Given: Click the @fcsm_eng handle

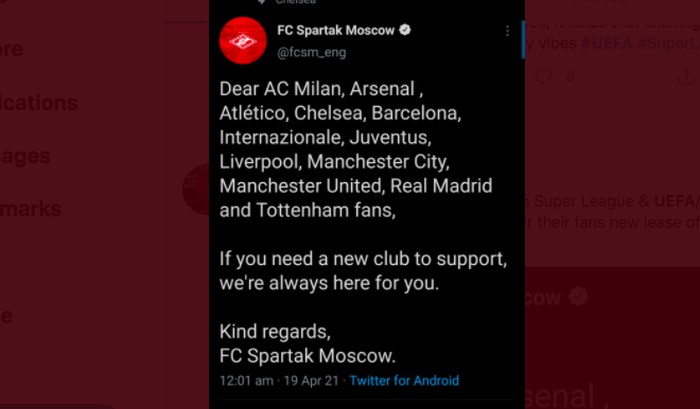Looking at the screenshot, I should coord(312,53).
